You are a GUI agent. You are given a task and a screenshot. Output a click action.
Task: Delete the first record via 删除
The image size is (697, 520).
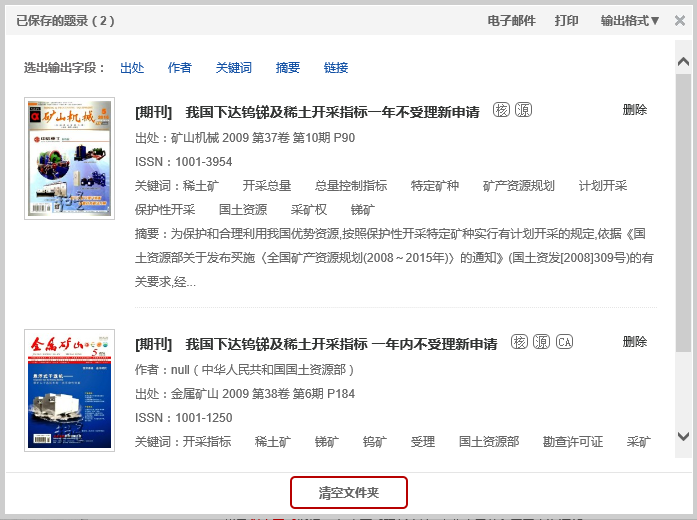coord(634,110)
